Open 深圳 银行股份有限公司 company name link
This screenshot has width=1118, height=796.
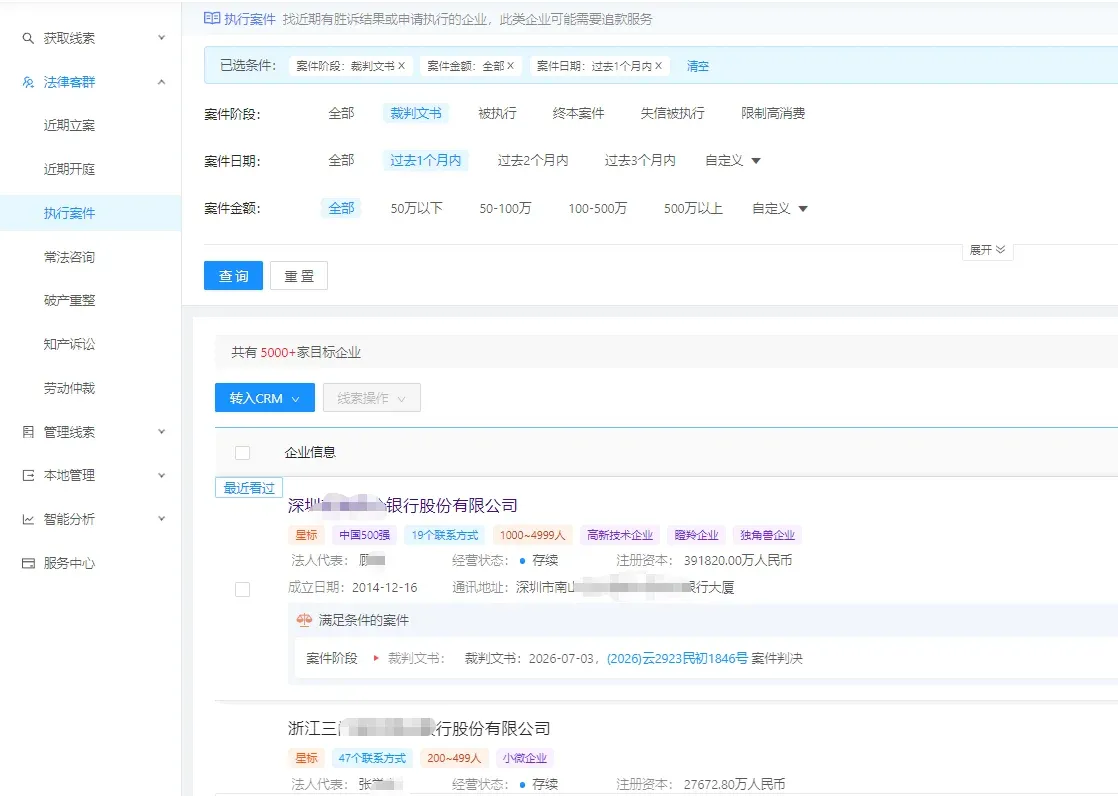click(x=403, y=506)
